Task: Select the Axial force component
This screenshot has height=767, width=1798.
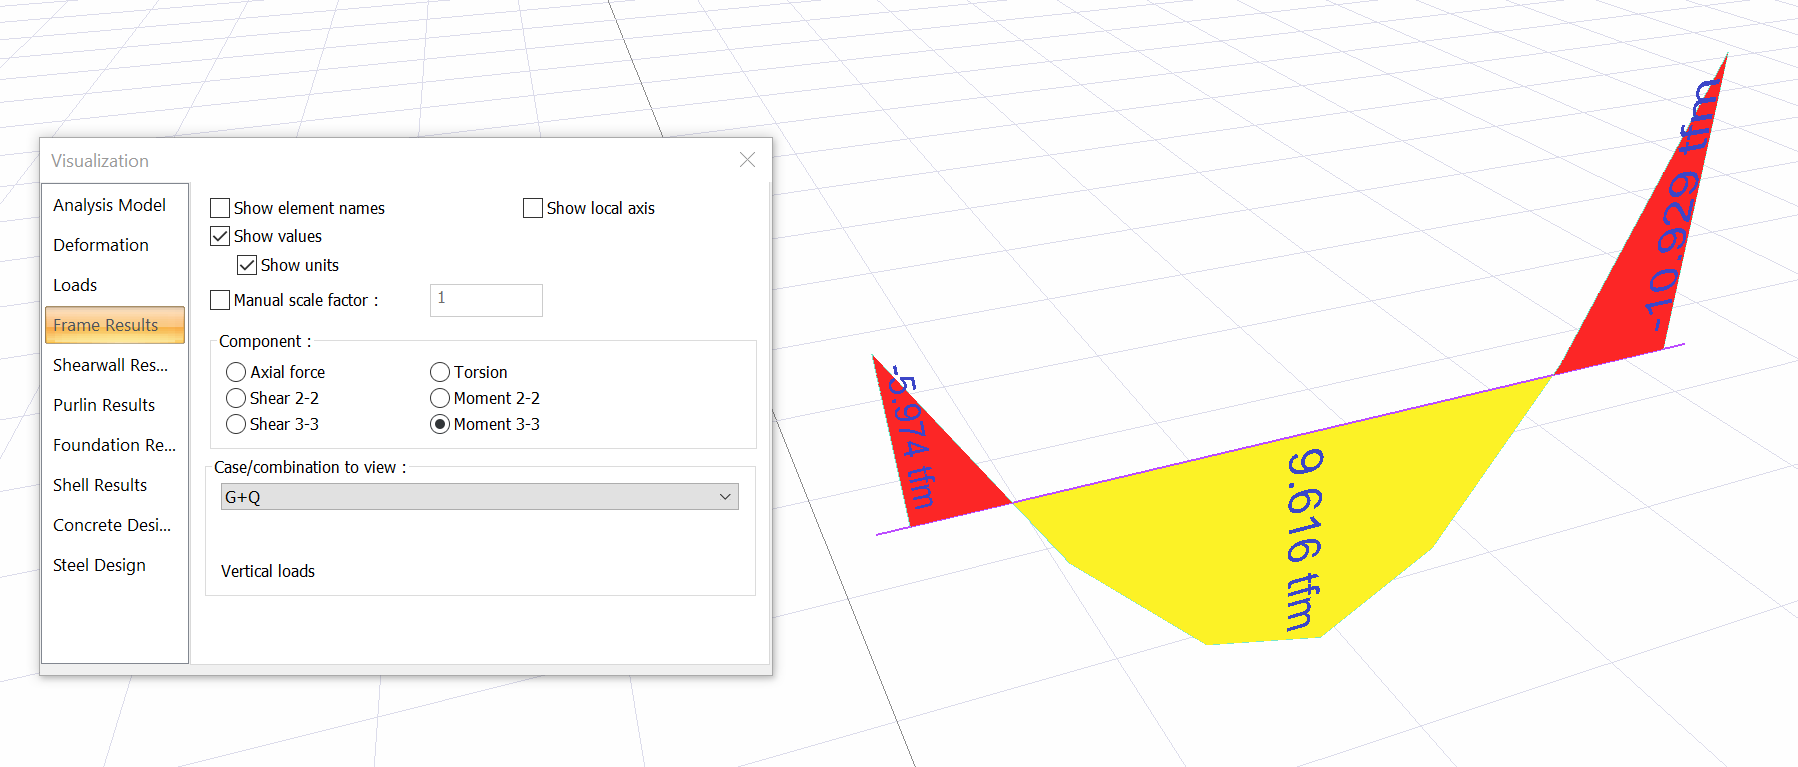Action: 236,372
